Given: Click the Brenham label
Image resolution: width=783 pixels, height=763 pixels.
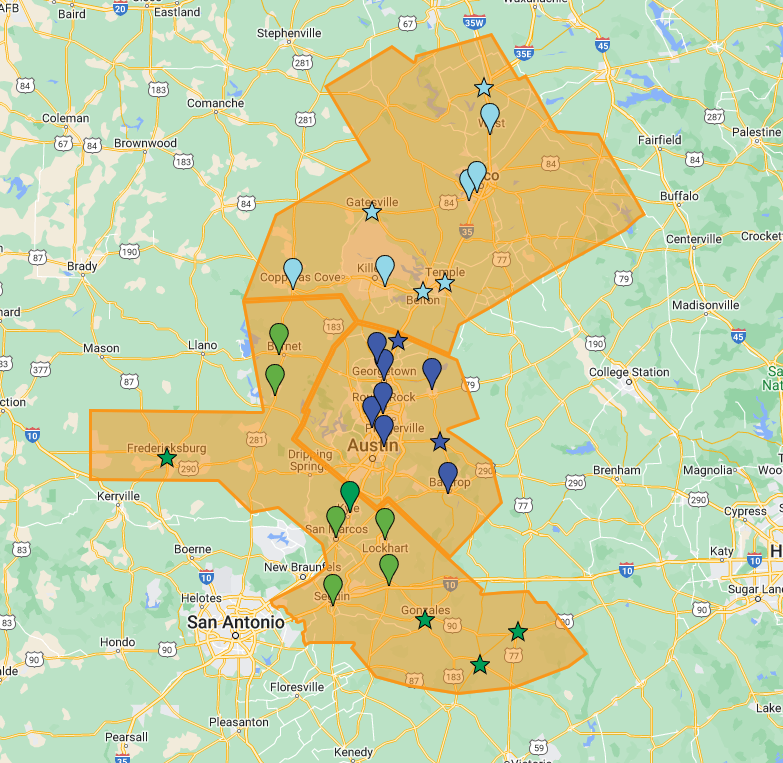Looking at the screenshot, I should pos(617,470).
